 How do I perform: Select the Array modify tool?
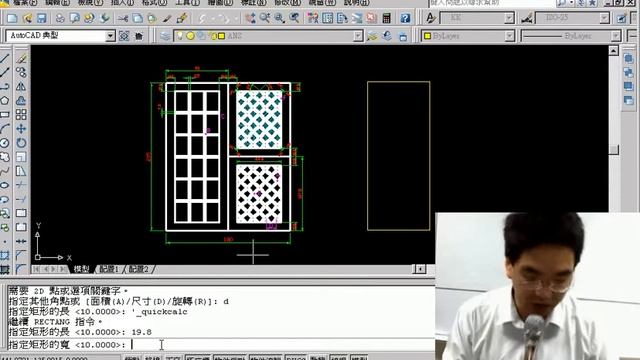(x=21, y=115)
